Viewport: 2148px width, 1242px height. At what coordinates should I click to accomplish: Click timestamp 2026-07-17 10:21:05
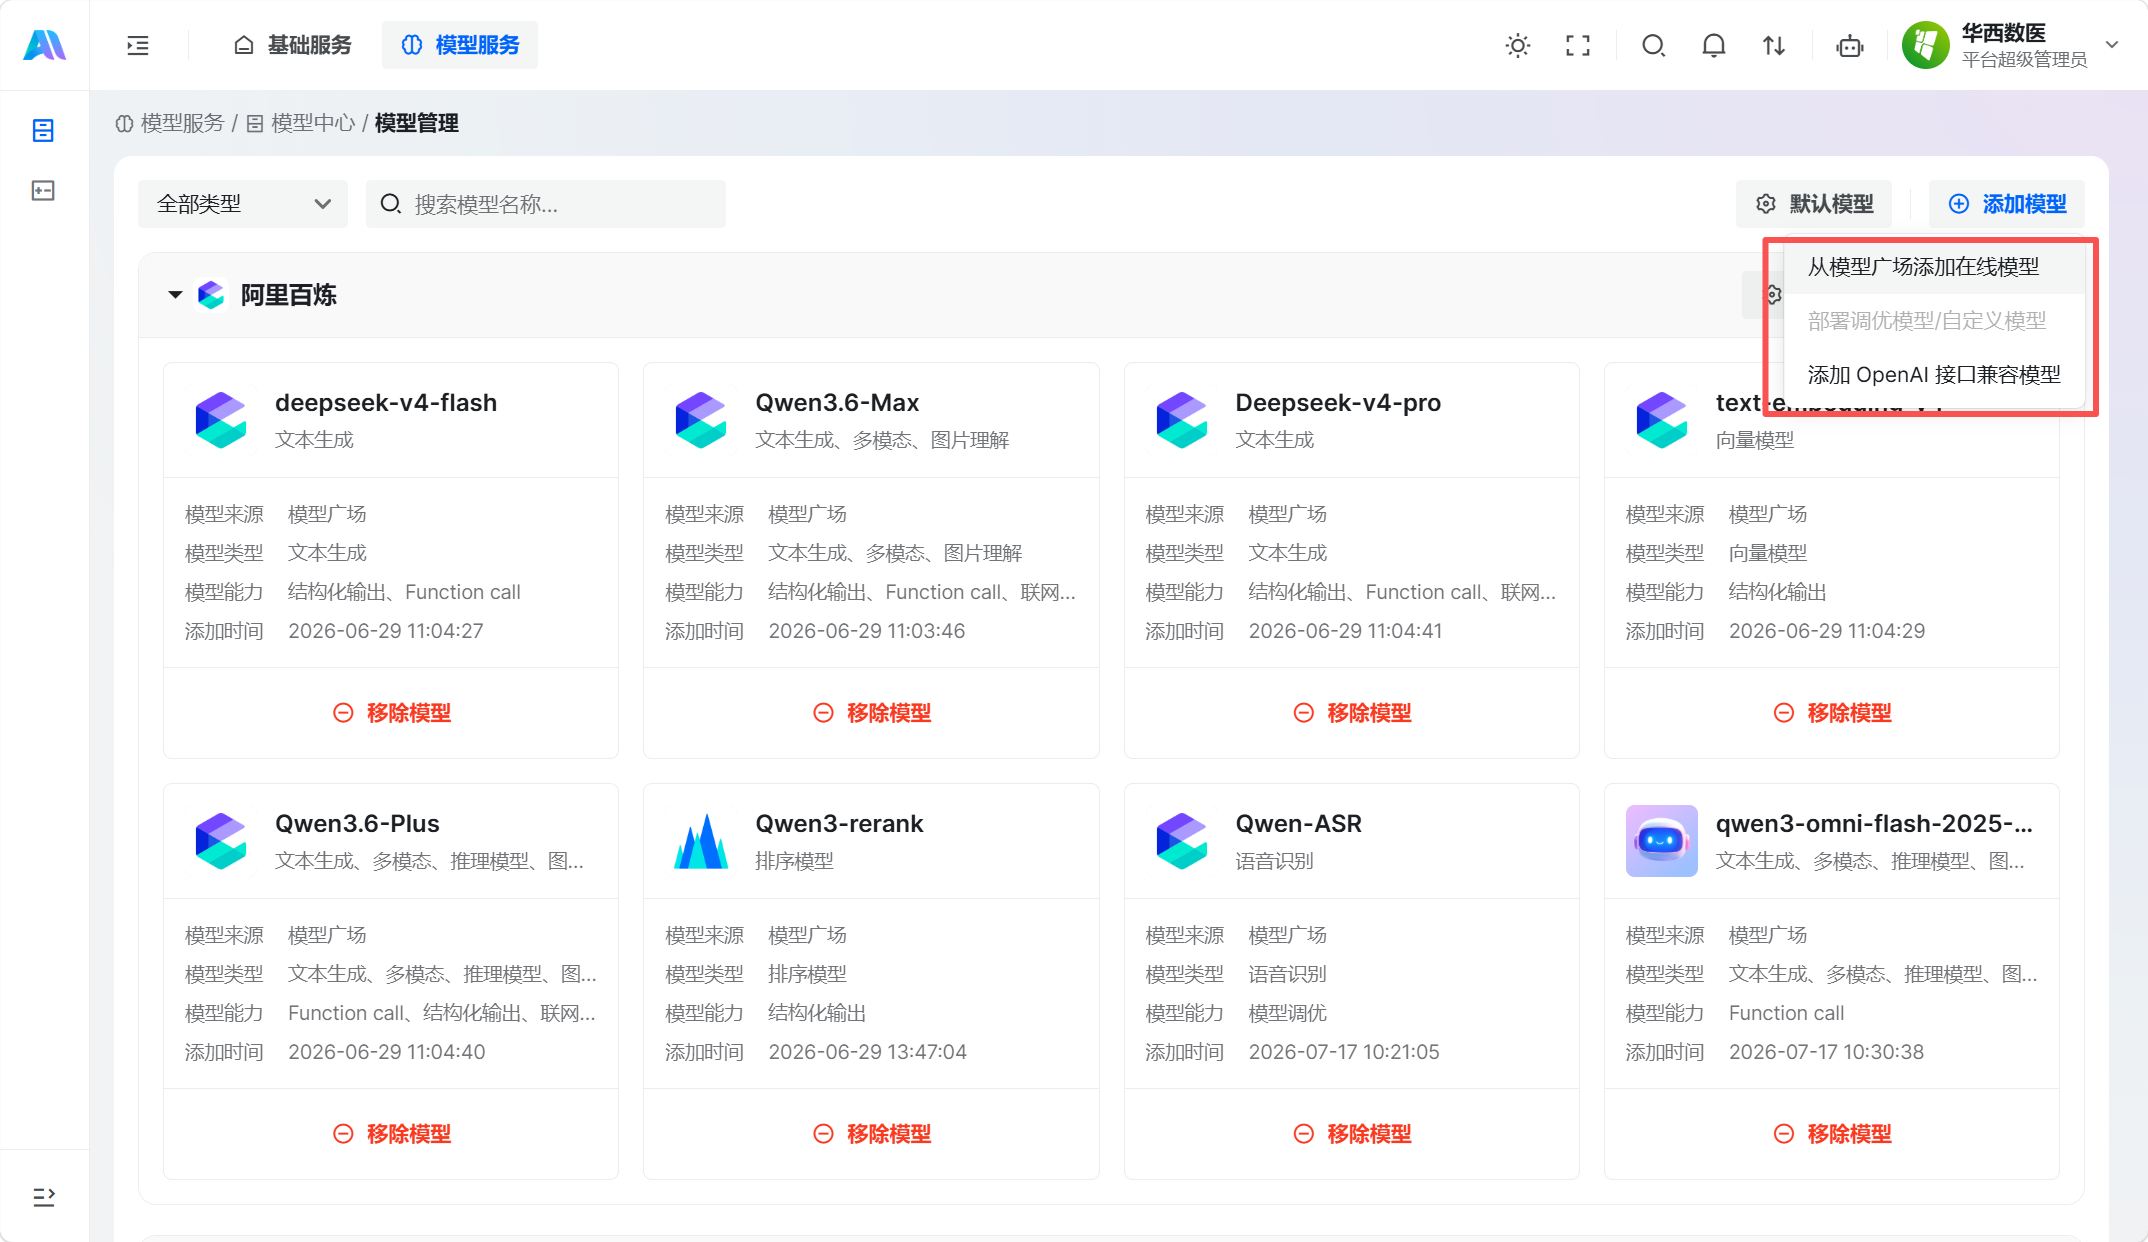click(1344, 1052)
